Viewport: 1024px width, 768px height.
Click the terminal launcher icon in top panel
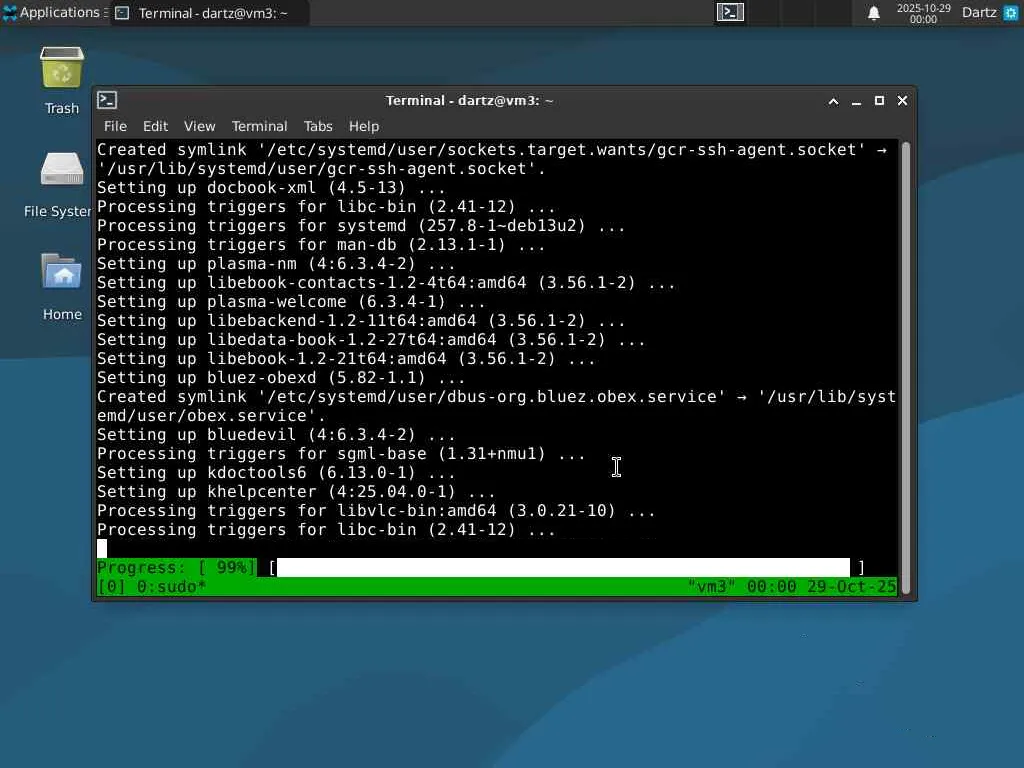(x=730, y=12)
